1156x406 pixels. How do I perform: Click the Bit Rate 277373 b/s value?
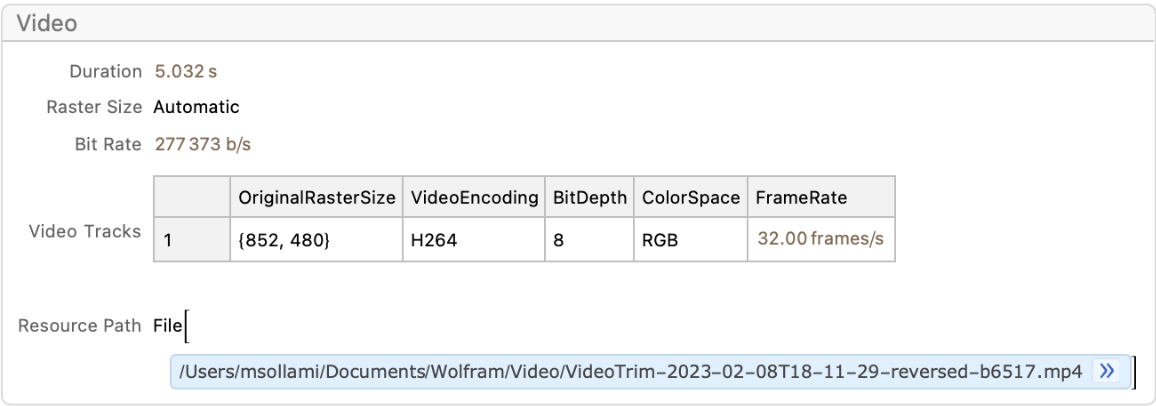[202, 143]
